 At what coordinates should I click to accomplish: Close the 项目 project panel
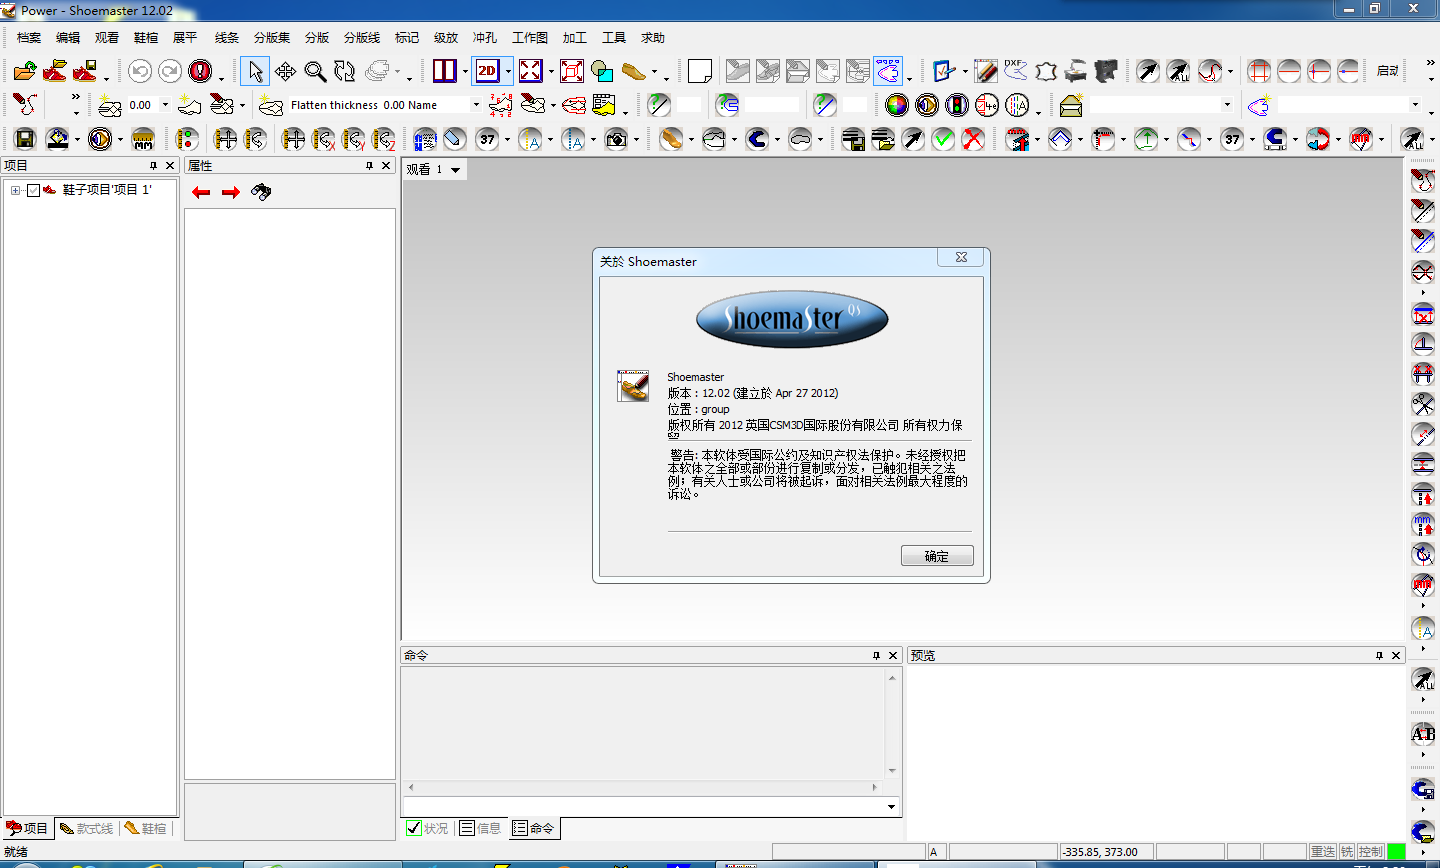point(170,166)
